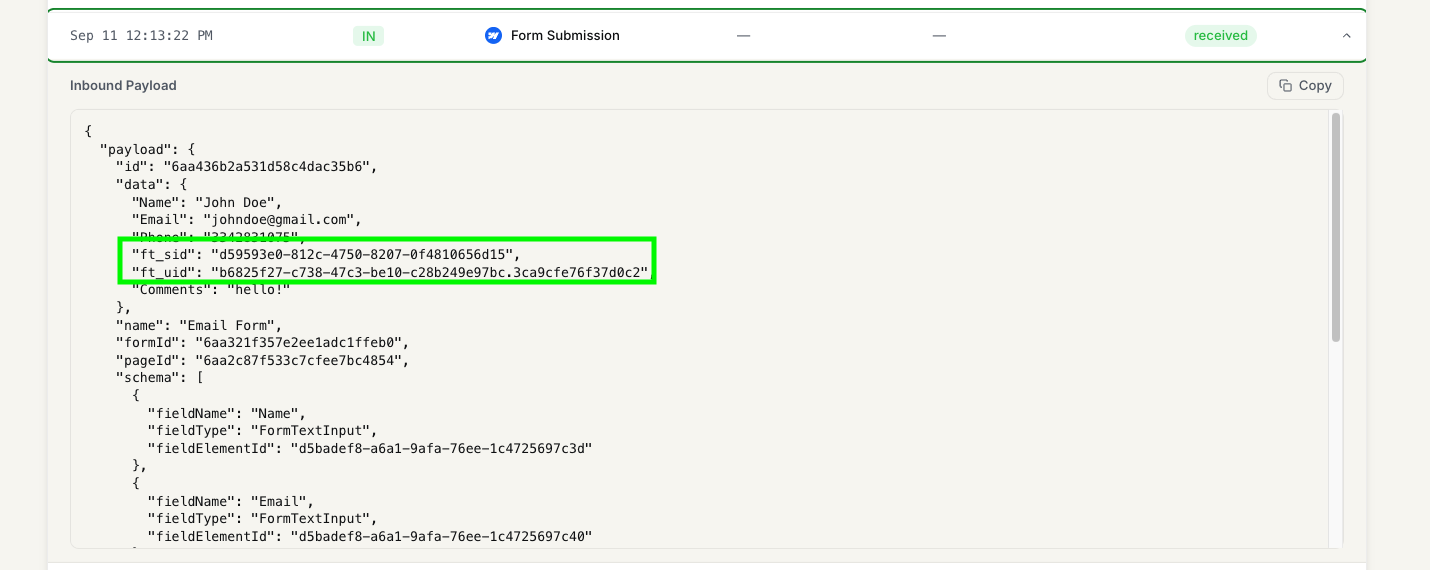The height and width of the screenshot is (570, 1430).
Task: Click the "fieldName": "Name" line
Action: [x=226, y=413]
